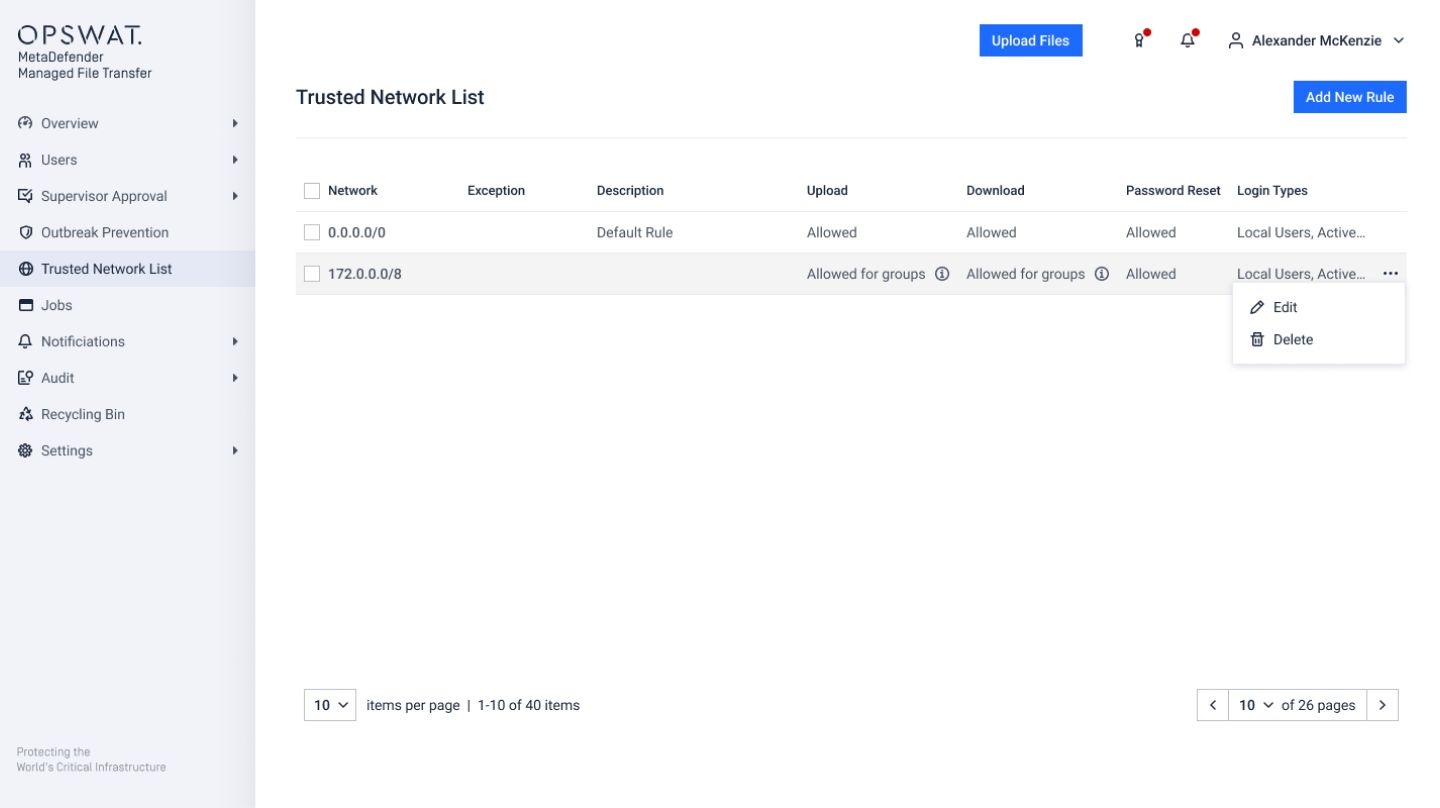Image resolution: width=1440 pixels, height=808 pixels.
Task: Click the Delete trash icon in context menu
Action: click(1256, 339)
